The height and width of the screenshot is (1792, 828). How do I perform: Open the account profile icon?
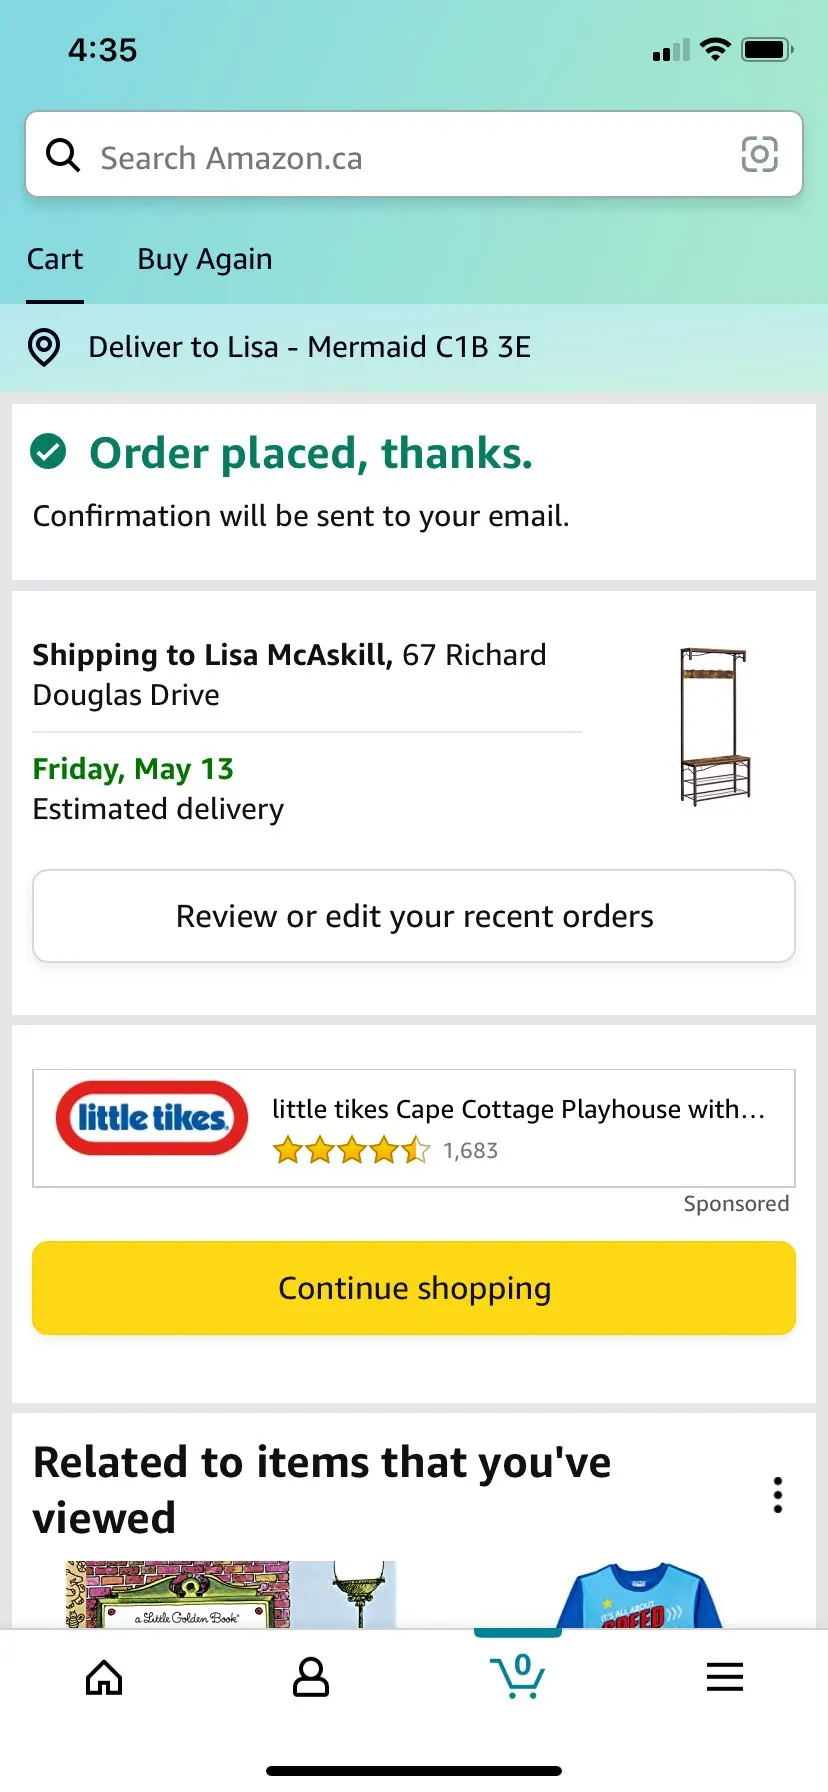coord(310,1678)
